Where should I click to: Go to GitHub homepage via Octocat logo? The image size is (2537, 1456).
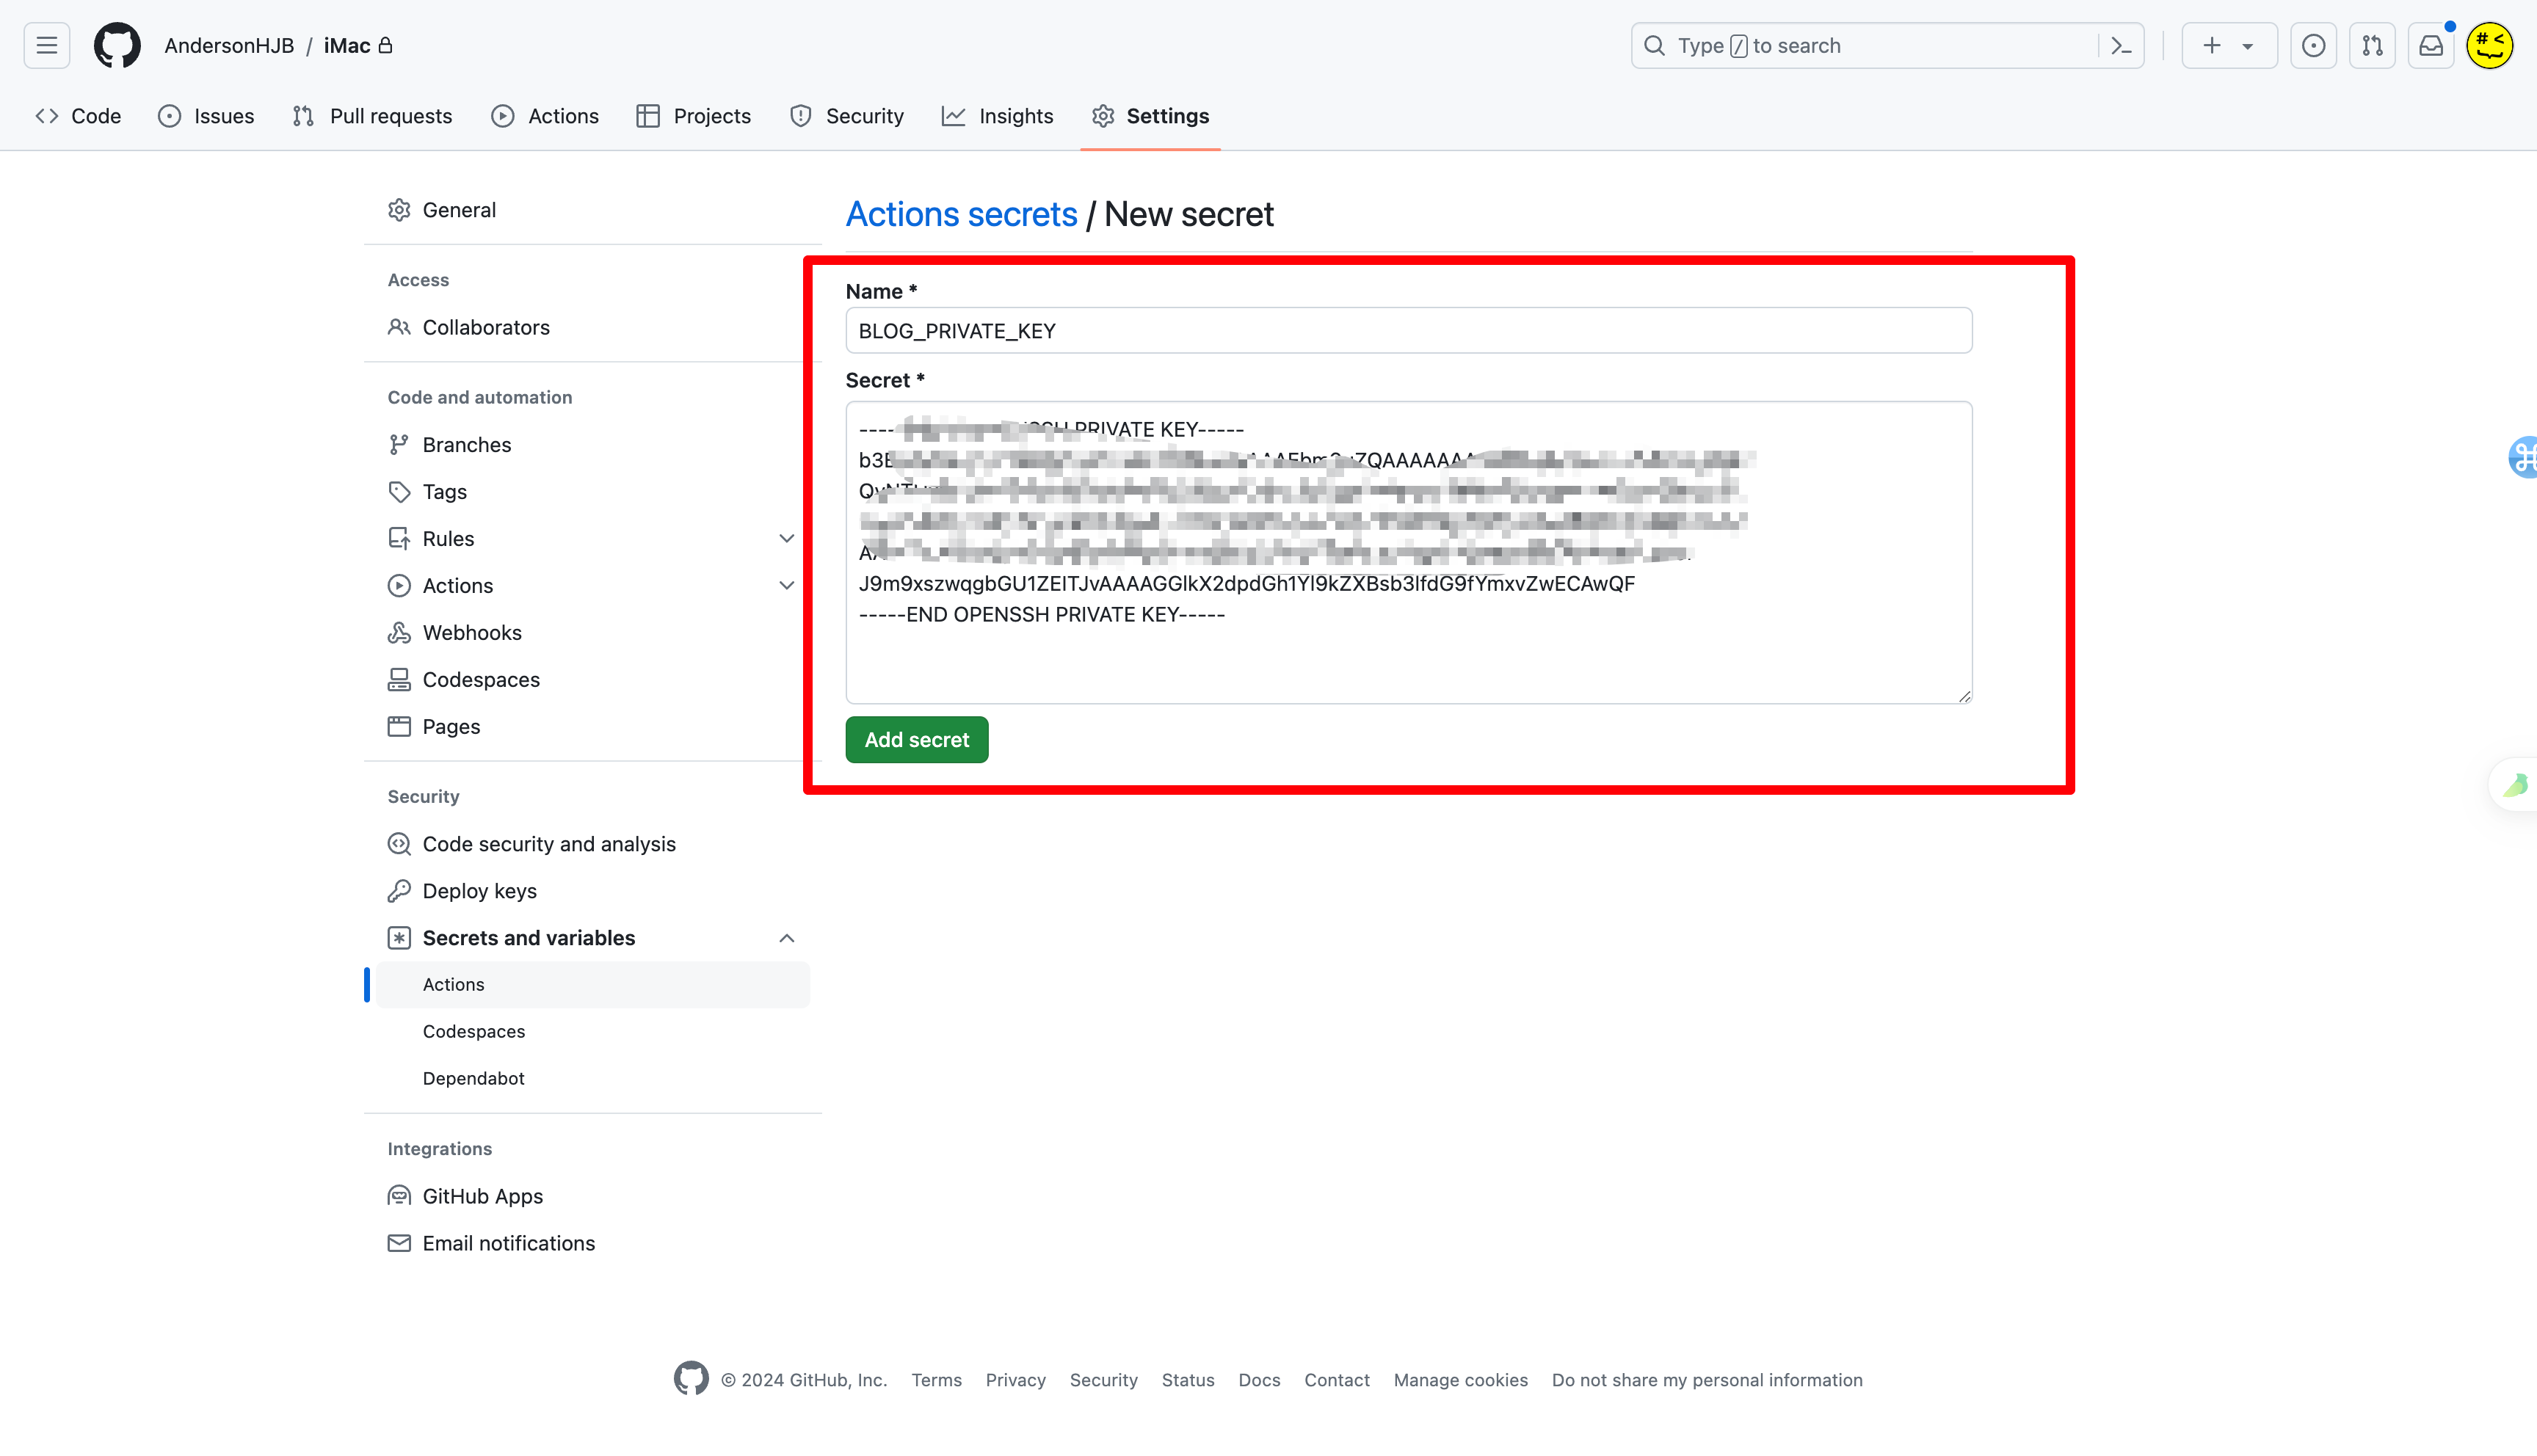pyautogui.click(x=117, y=46)
